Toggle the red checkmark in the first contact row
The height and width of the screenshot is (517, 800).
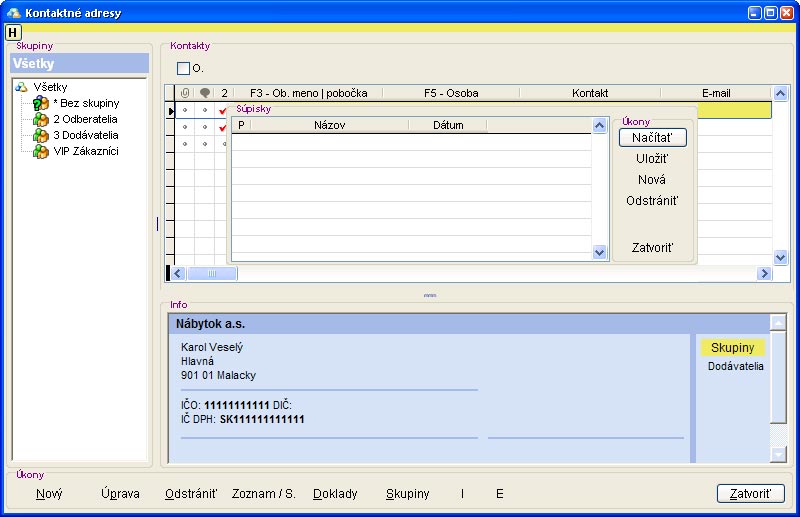[223, 110]
